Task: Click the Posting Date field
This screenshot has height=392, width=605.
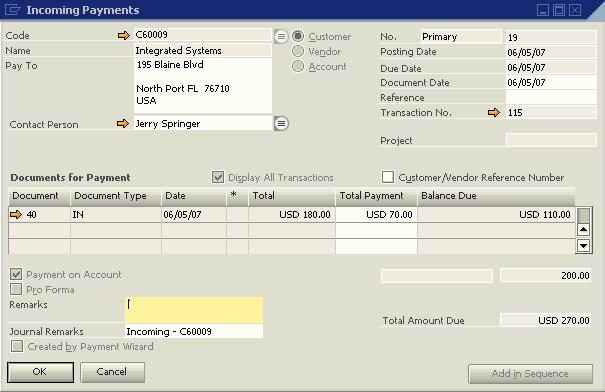Action: (x=551, y=52)
